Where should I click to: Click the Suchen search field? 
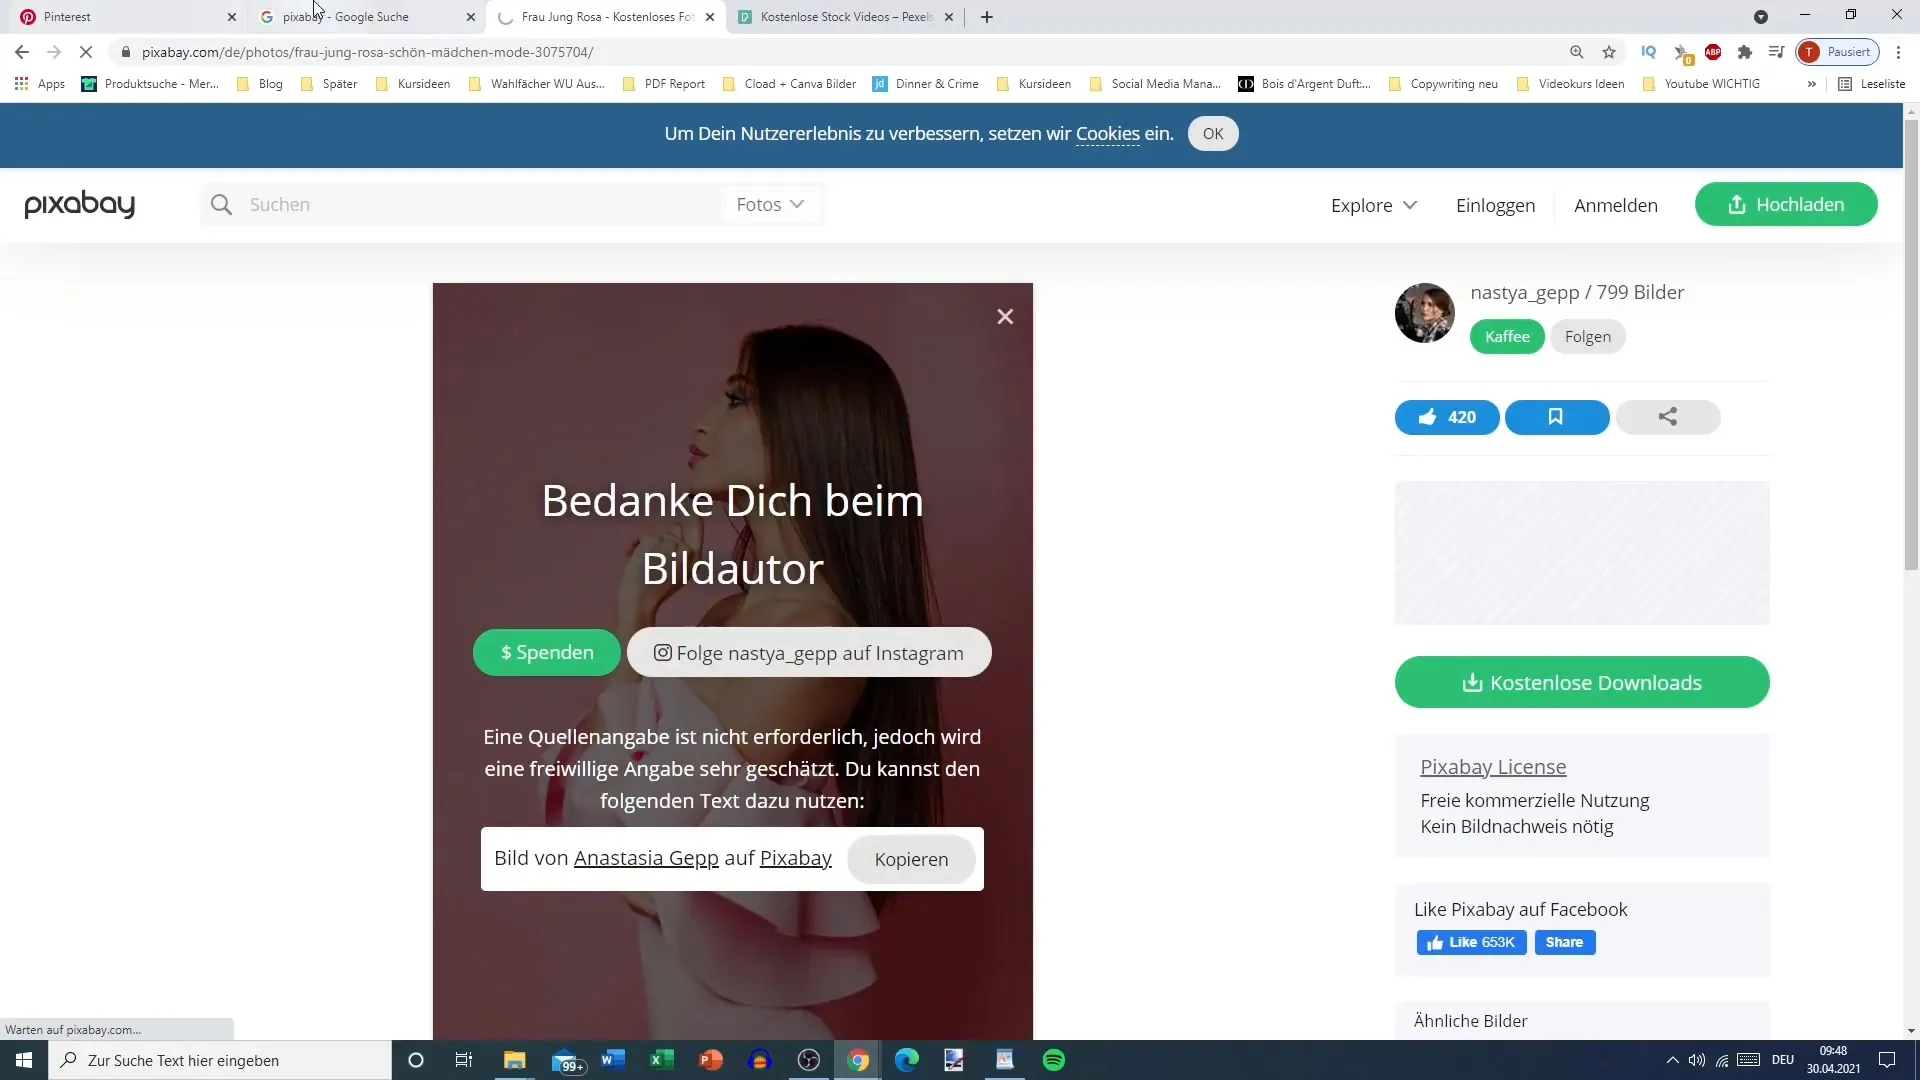coord(480,205)
